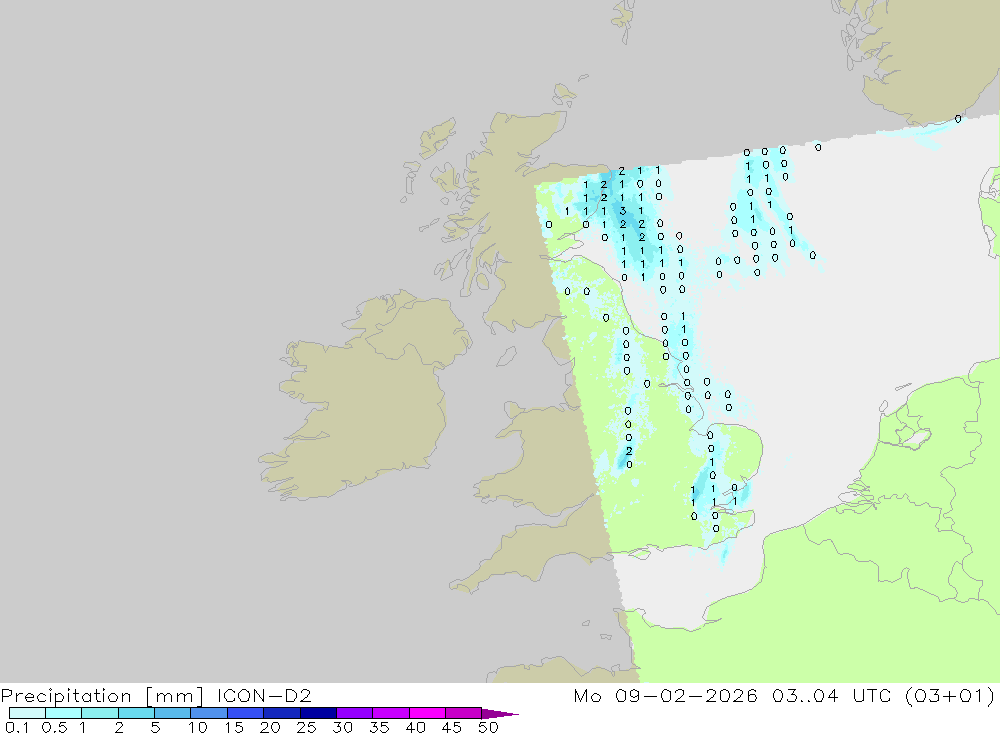Screen dimensions: 1000x733
Task: Click the legend scale label 25
Action: [307, 727]
